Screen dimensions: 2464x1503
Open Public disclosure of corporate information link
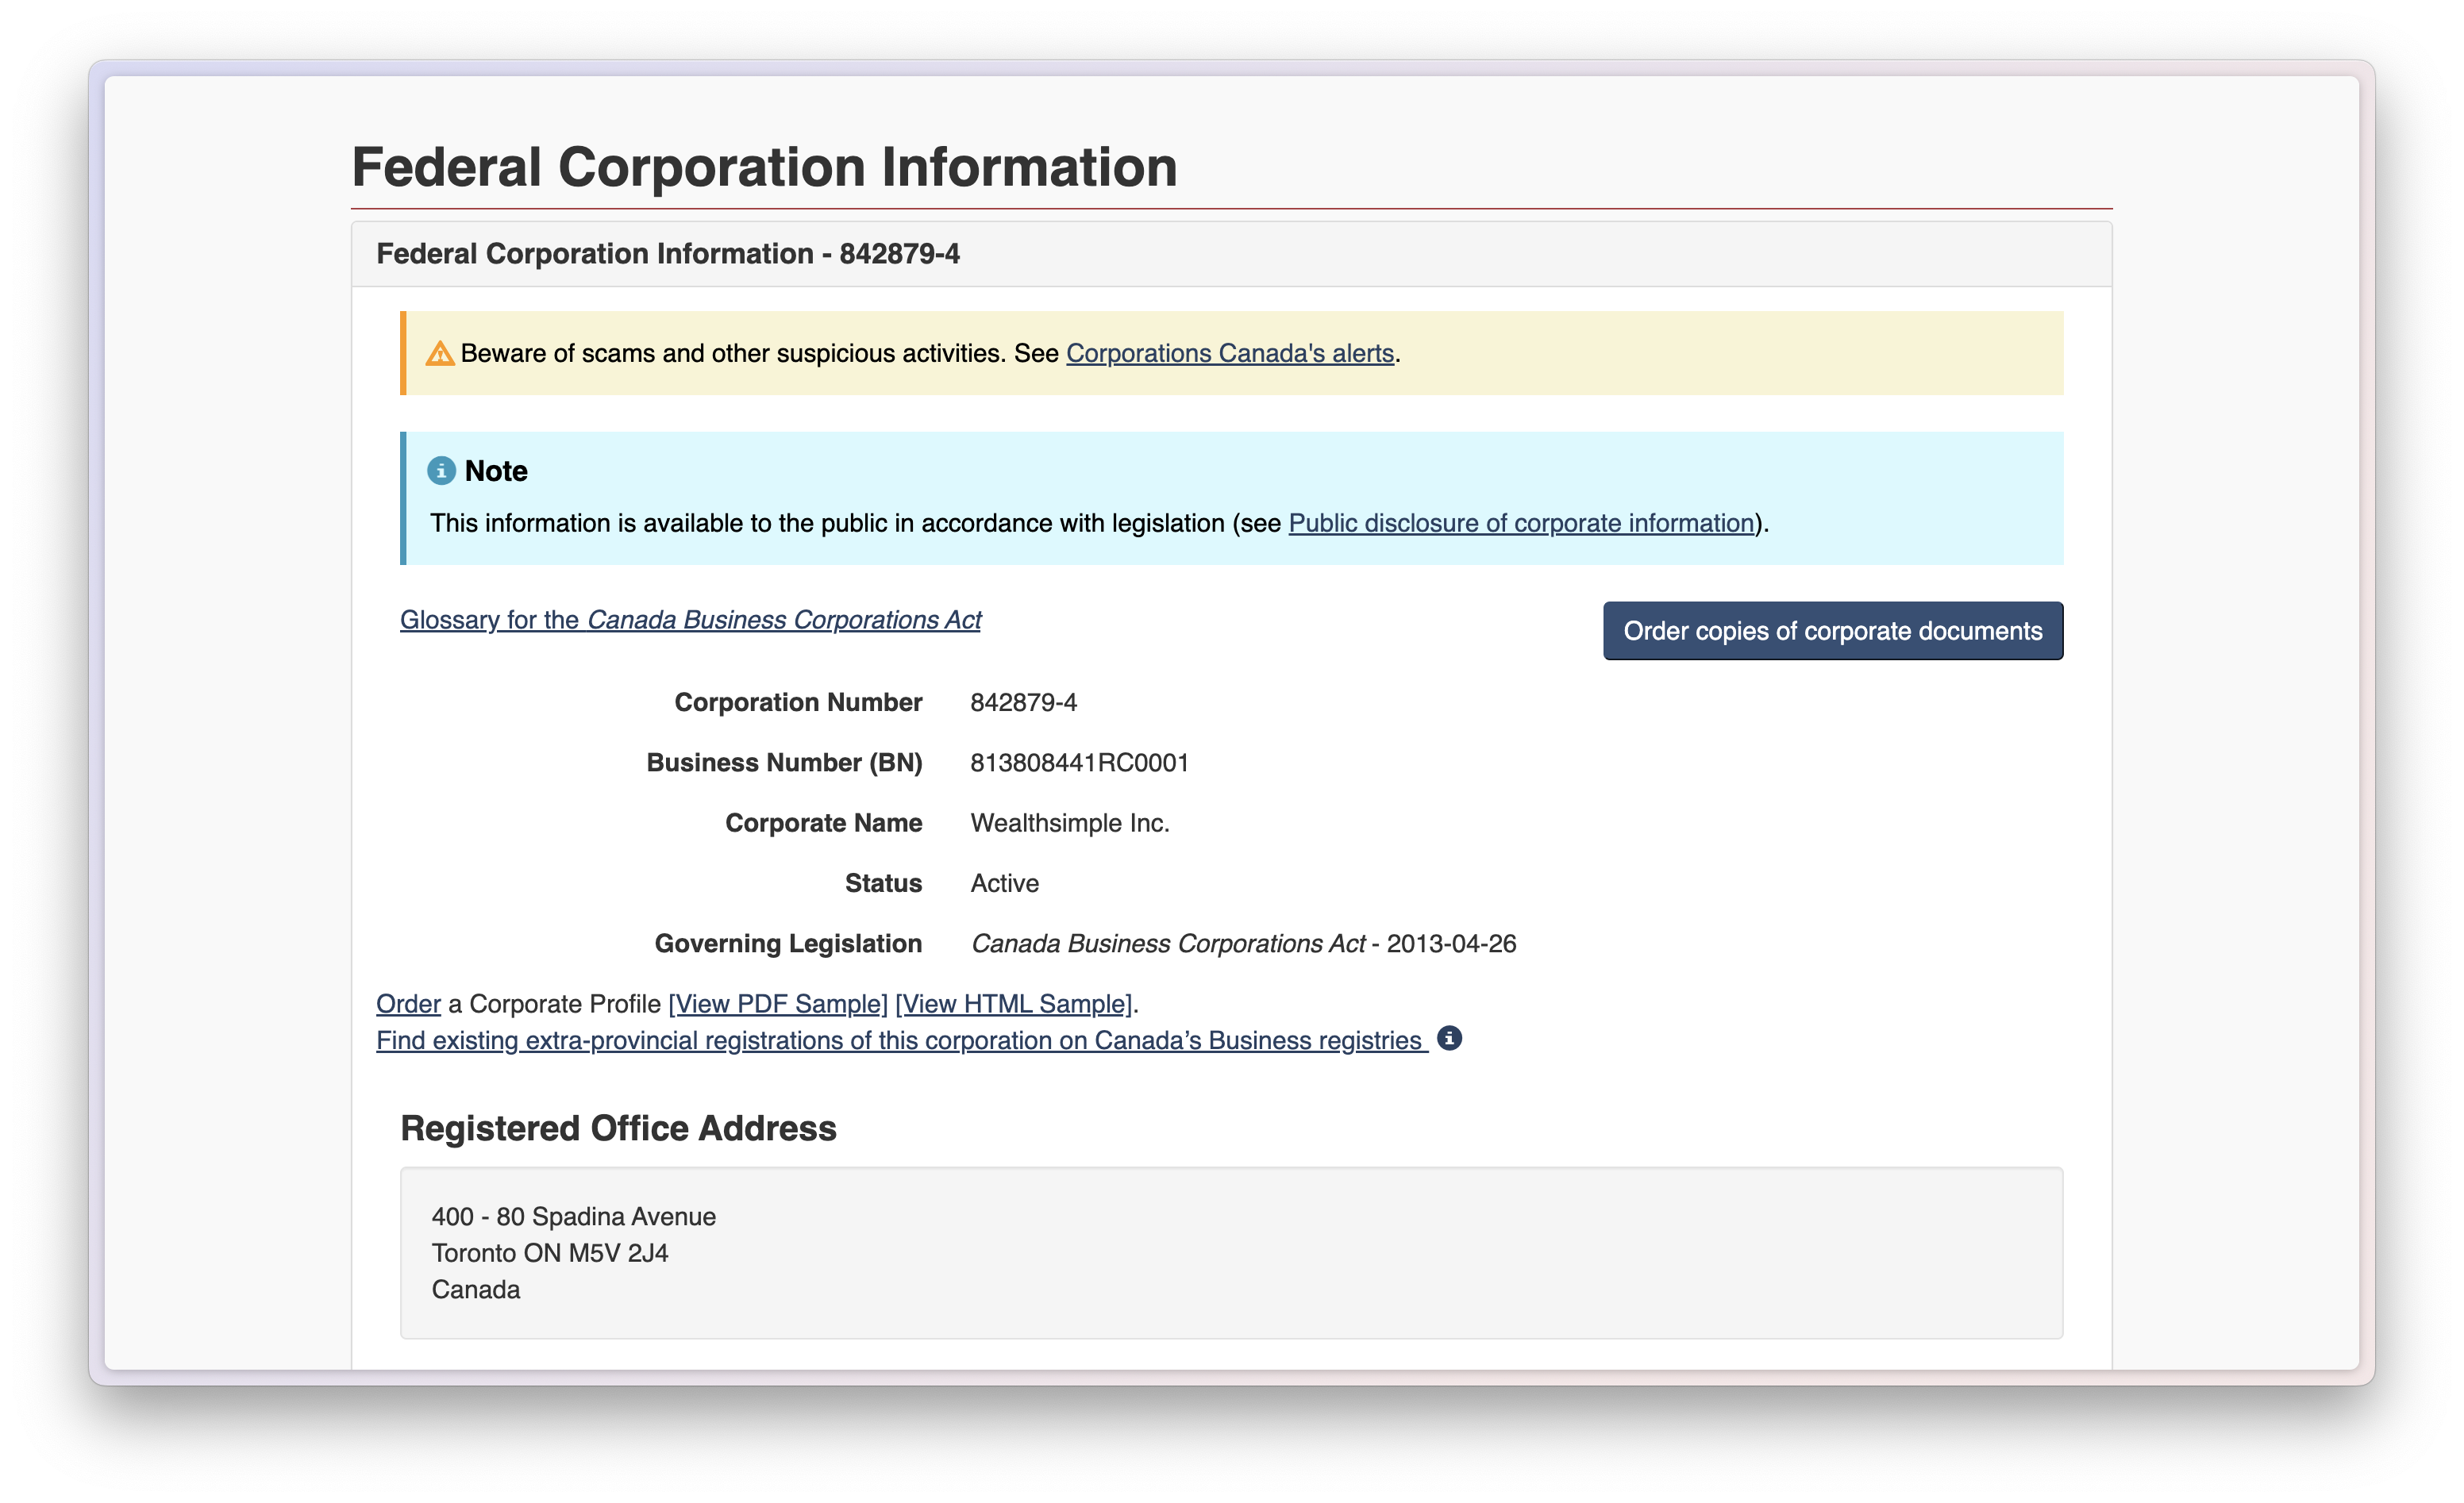[x=1521, y=523]
